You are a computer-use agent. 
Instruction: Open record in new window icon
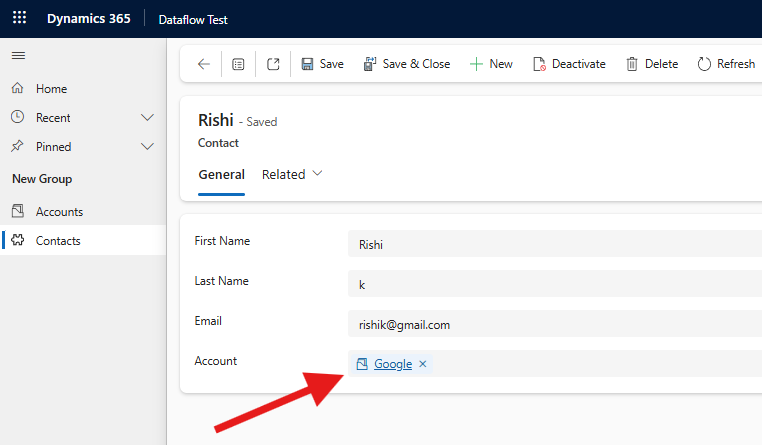[273, 64]
